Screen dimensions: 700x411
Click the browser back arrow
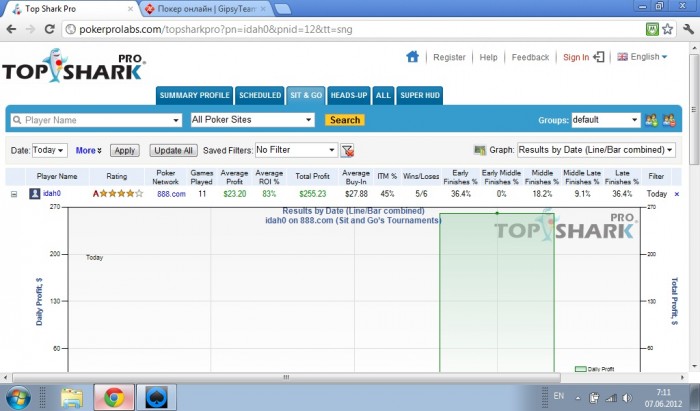11,29
